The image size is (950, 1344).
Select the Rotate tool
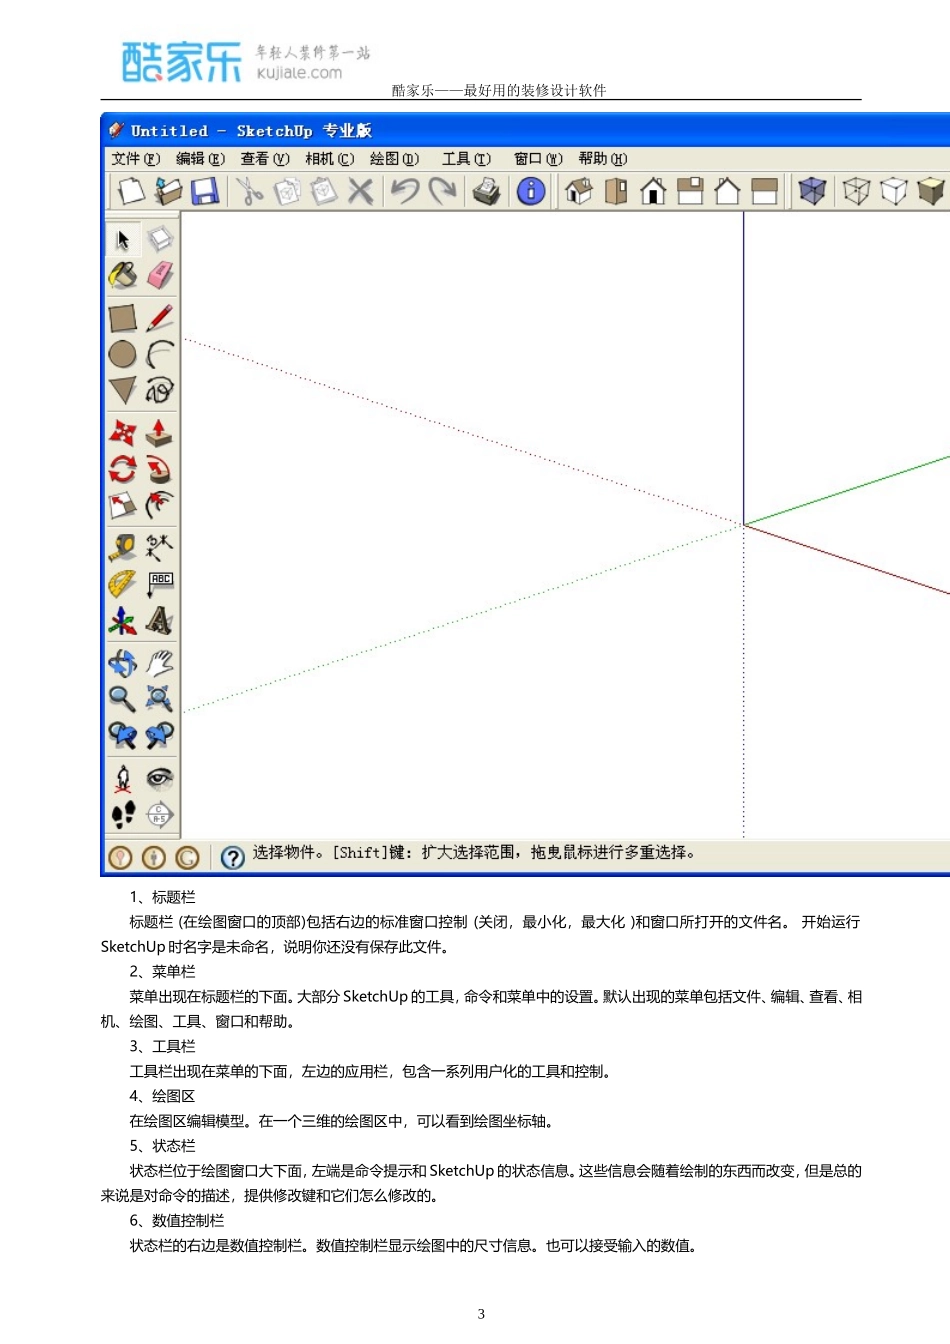click(x=123, y=469)
